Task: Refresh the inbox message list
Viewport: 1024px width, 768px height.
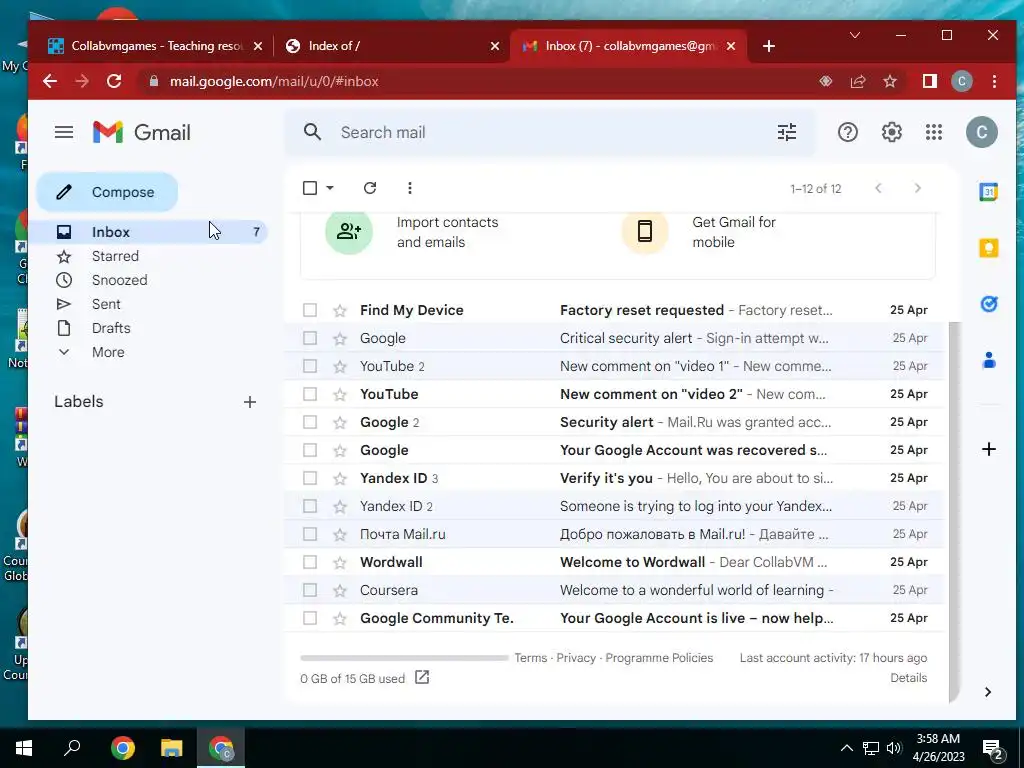Action: point(370,188)
